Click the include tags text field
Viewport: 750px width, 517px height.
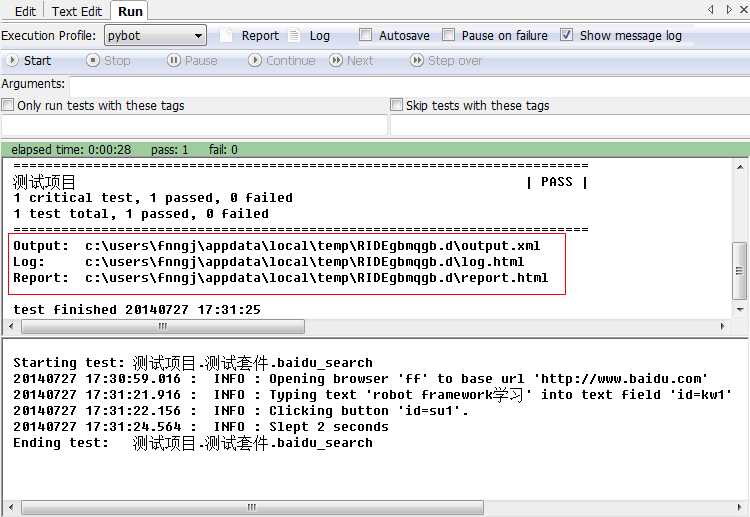[x=194, y=126]
